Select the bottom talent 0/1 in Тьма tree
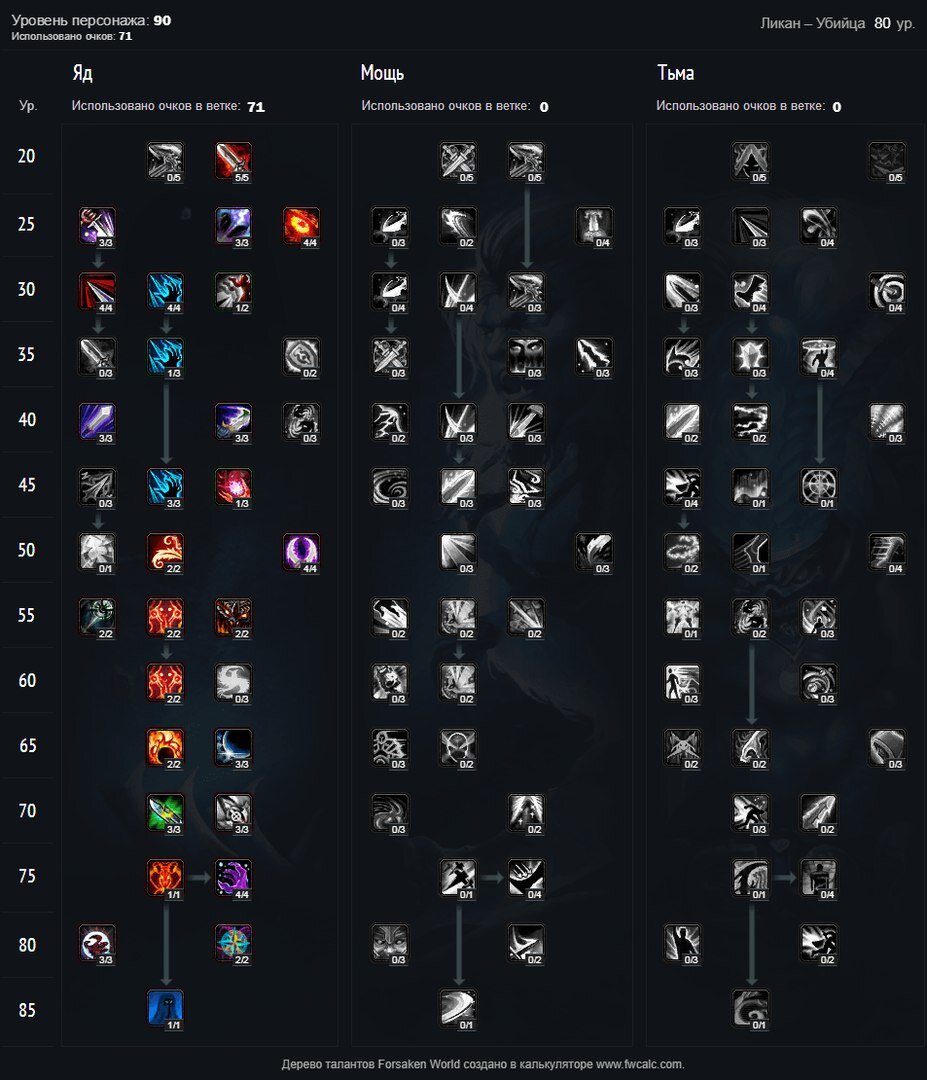The image size is (927, 1080). pyautogui.click(x=751, y=1010)
